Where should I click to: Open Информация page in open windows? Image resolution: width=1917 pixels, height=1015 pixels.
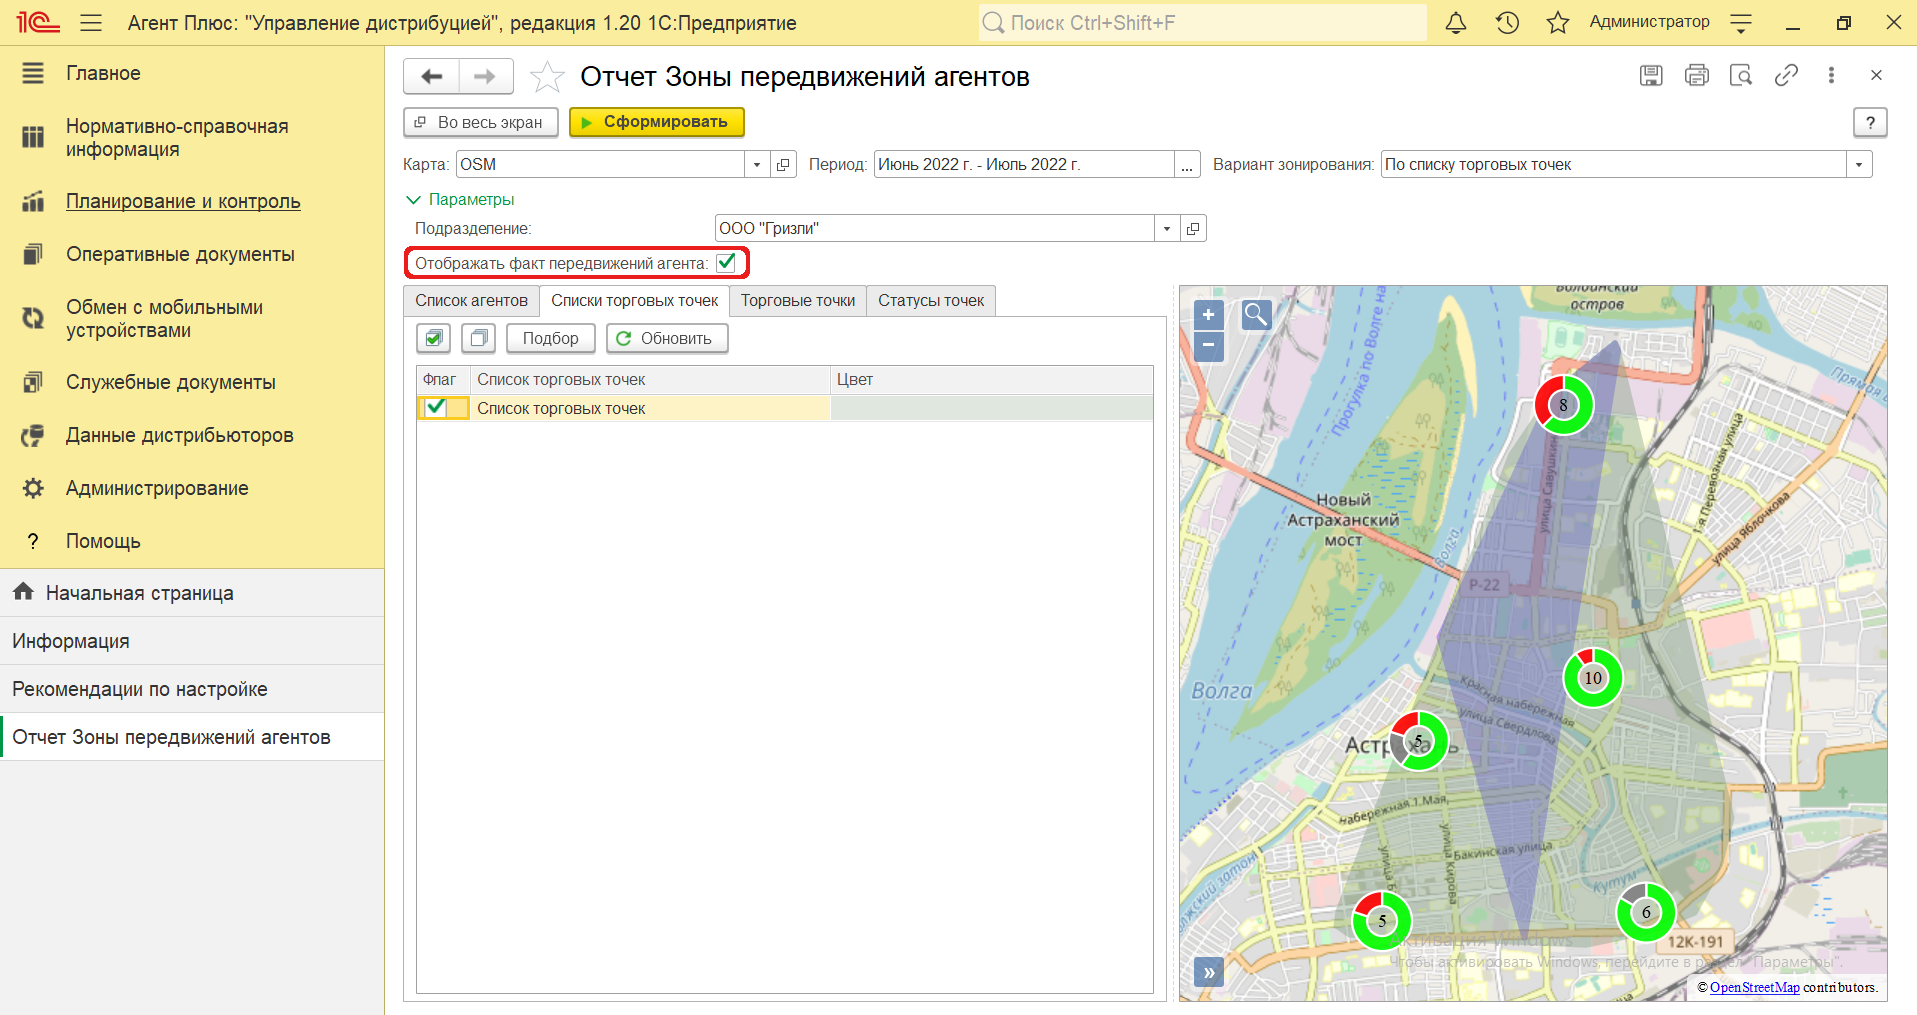192,641
